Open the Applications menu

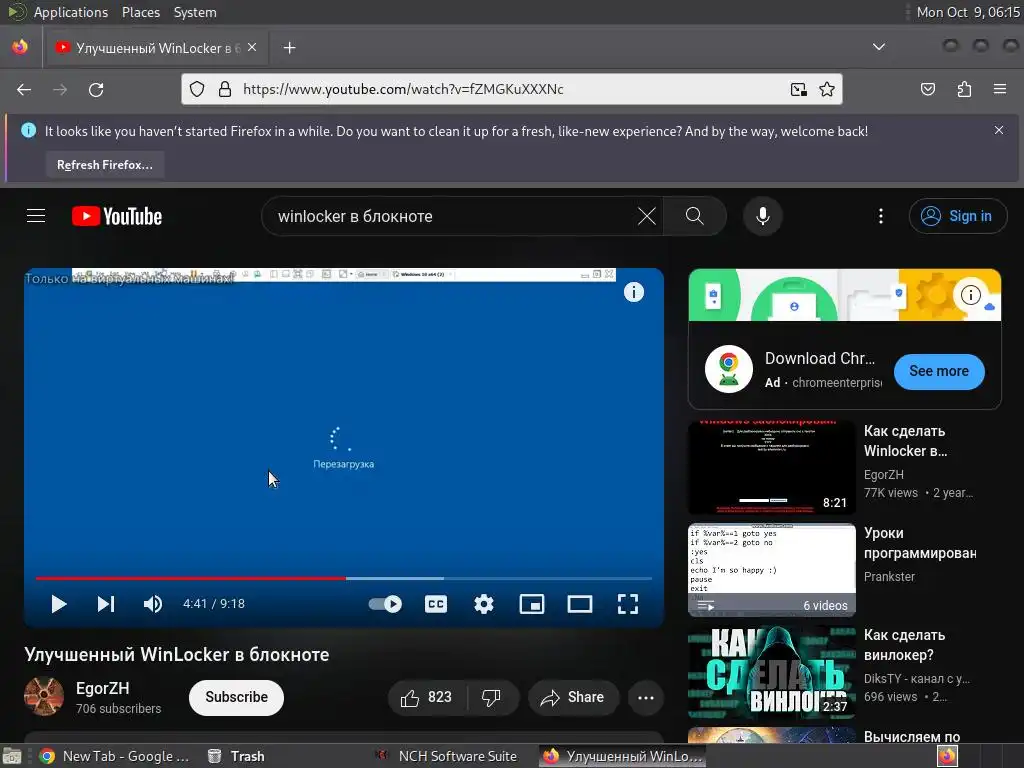click(71, 12)
